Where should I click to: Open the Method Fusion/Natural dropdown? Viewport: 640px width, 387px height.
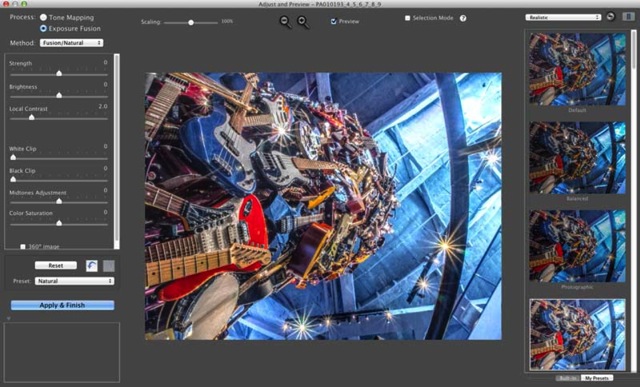click(x=71, y=43)
